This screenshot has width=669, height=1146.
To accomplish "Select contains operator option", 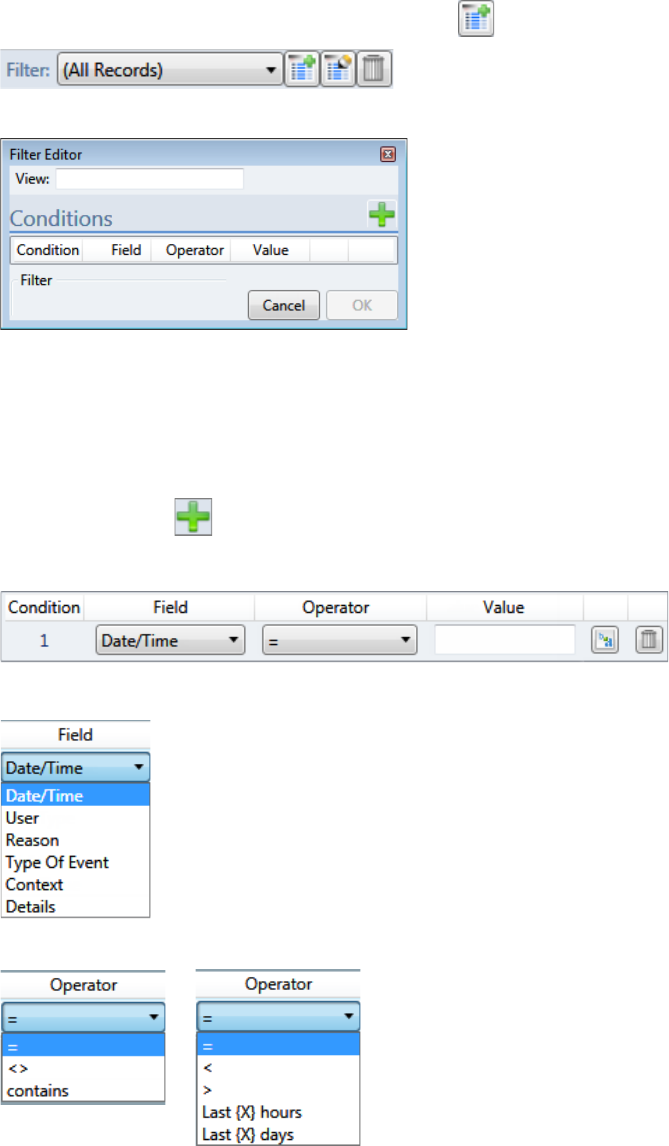I will click(83, 1090).
